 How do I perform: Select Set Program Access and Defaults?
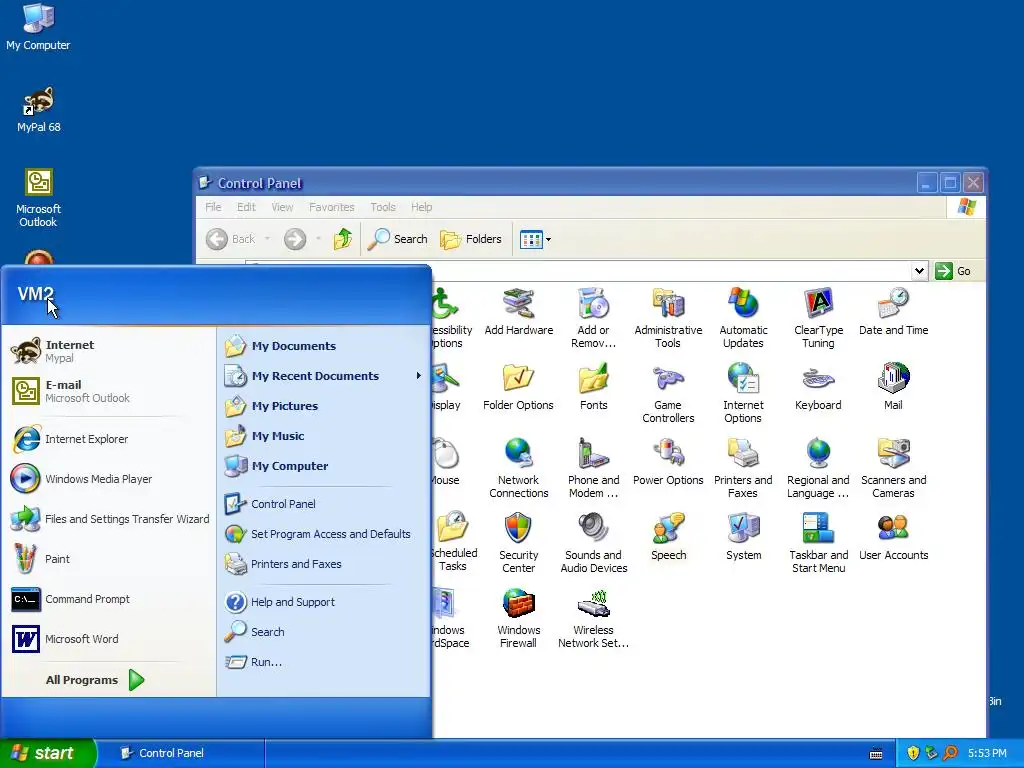[x=323, y=534]
